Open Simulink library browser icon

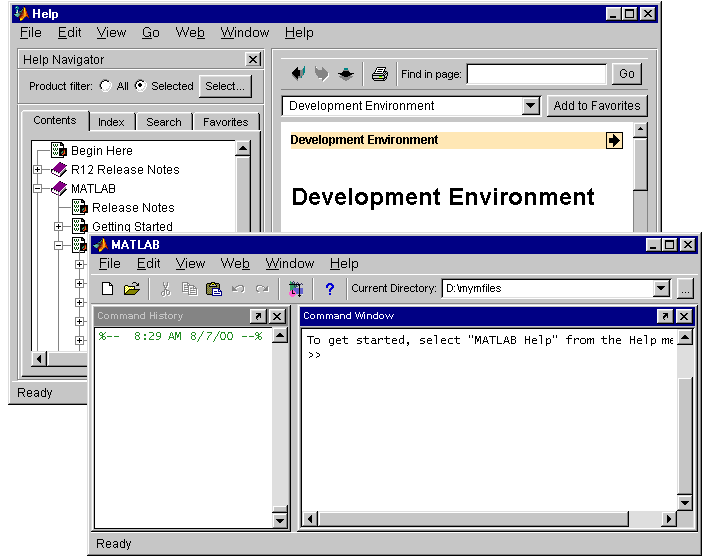click(295, 289)
